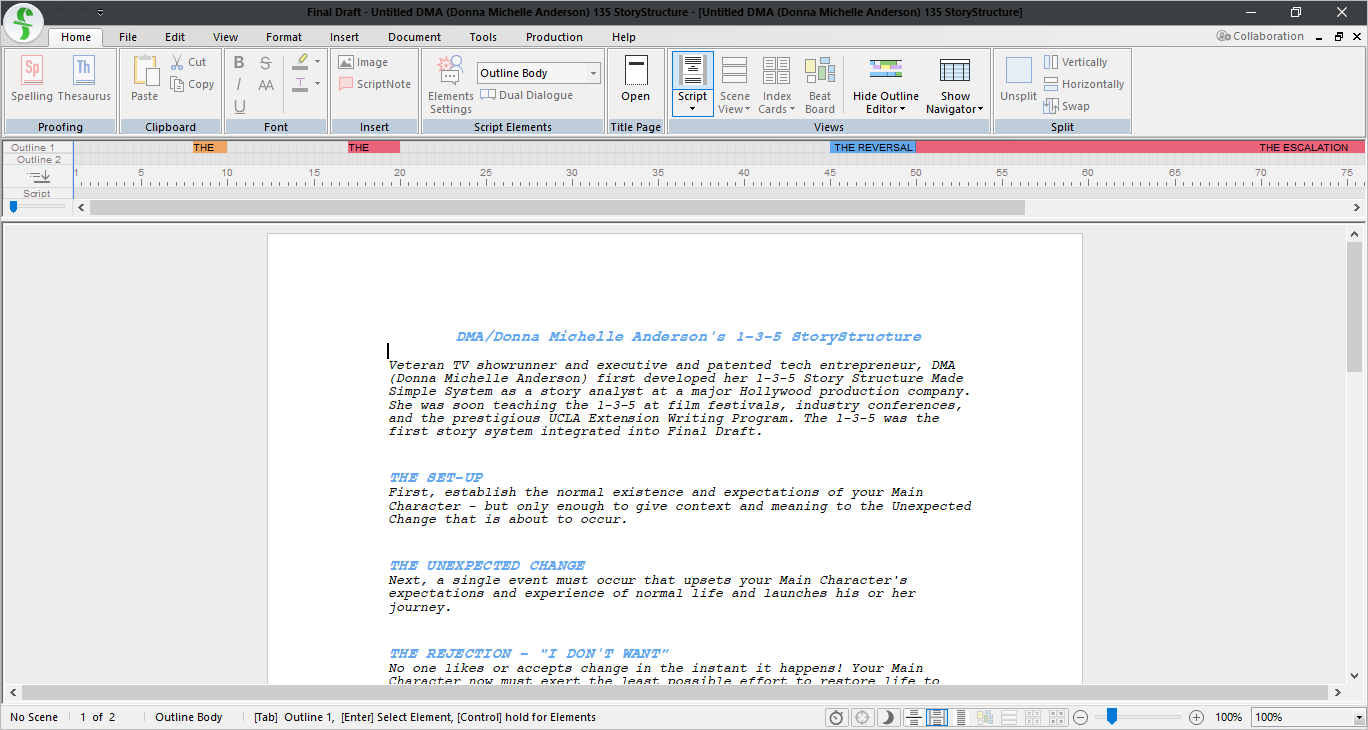
Task: Show the Navigator panel
Action: [955, 85]
